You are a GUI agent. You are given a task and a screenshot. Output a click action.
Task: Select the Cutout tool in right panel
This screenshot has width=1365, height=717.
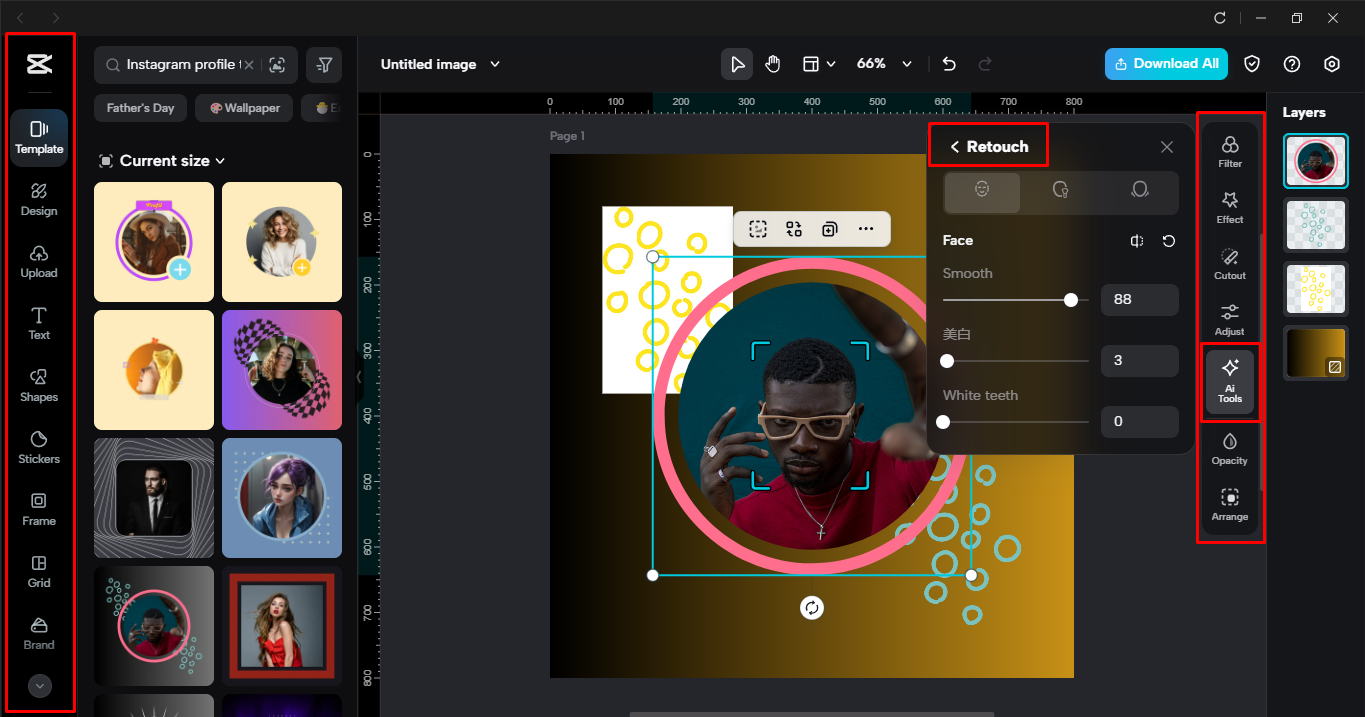coord(1230,262)
